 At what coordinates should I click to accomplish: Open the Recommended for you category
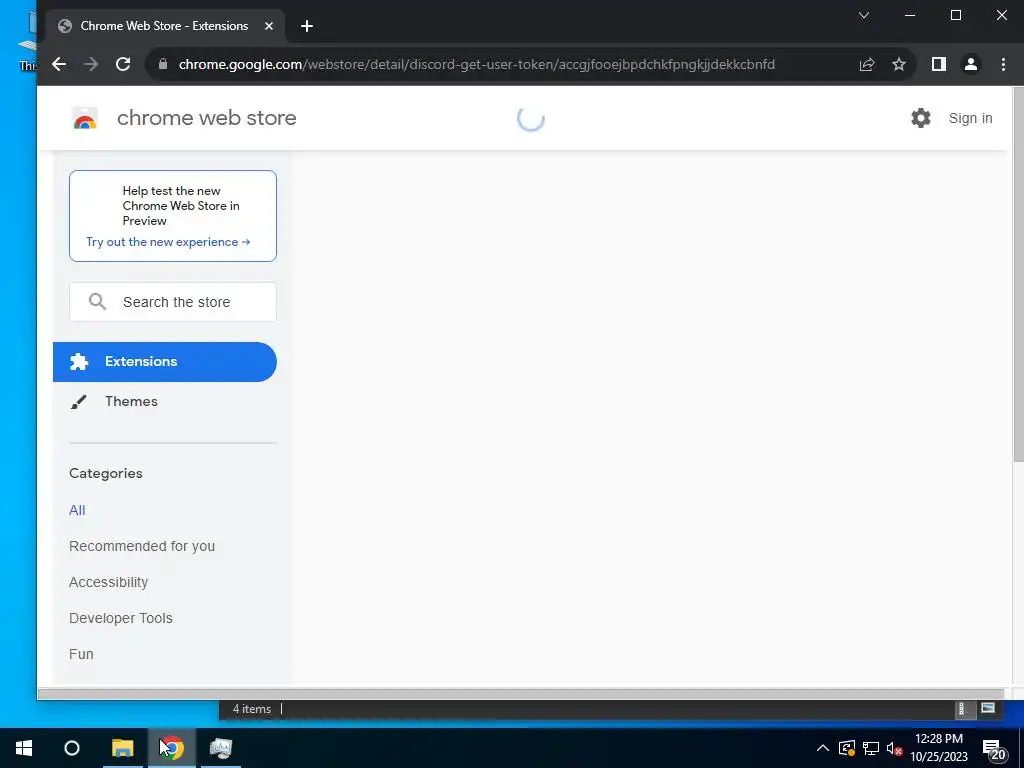[142, 546]
